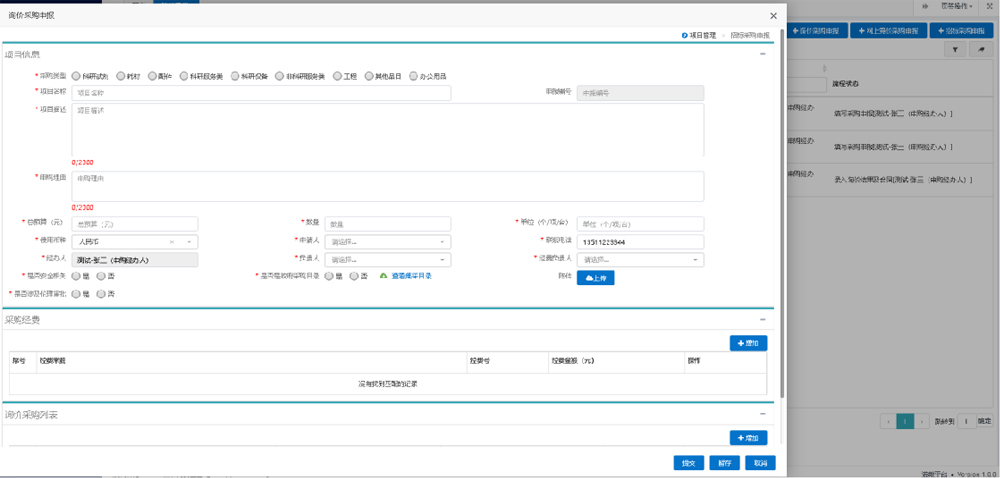Select the 科研试剂 purchase type radio
The width and height of the screenshot is (1000, 478).
76,76
